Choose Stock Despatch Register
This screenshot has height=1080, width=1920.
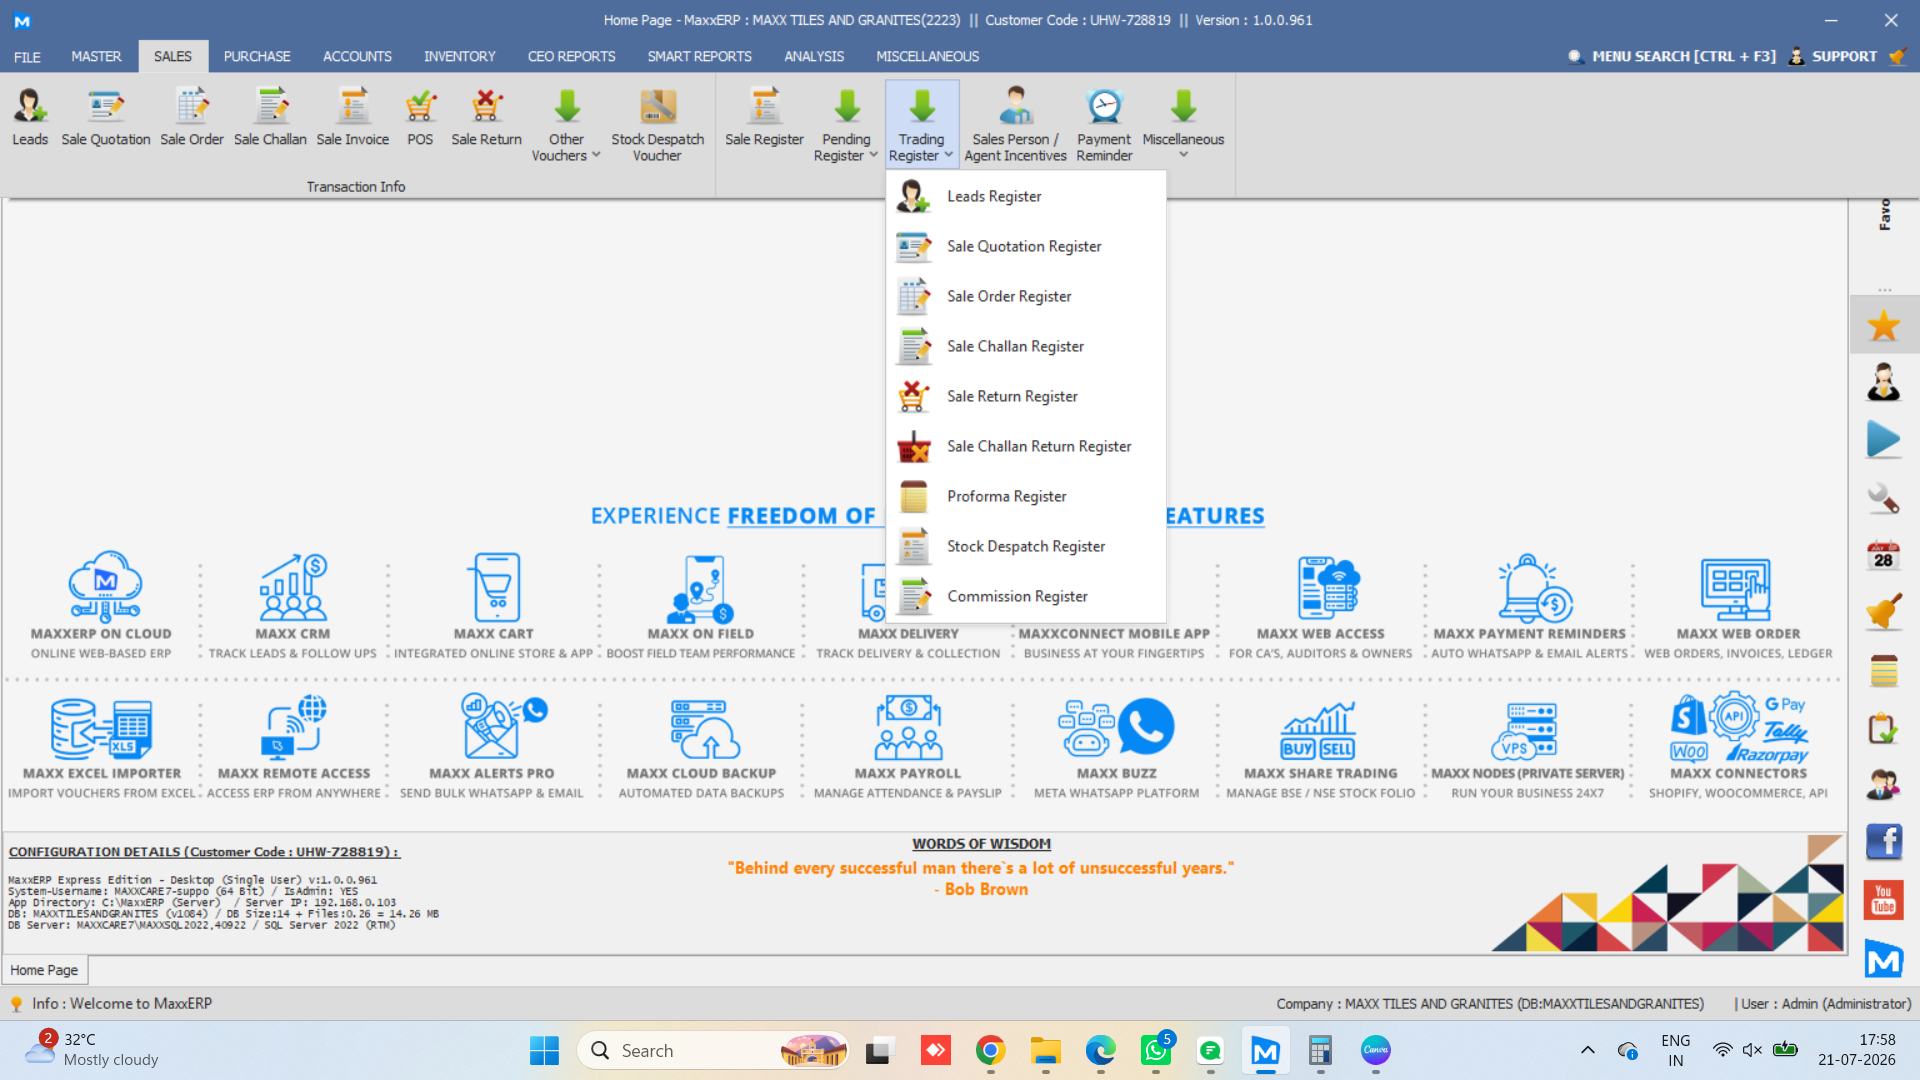pos(1026,546)
